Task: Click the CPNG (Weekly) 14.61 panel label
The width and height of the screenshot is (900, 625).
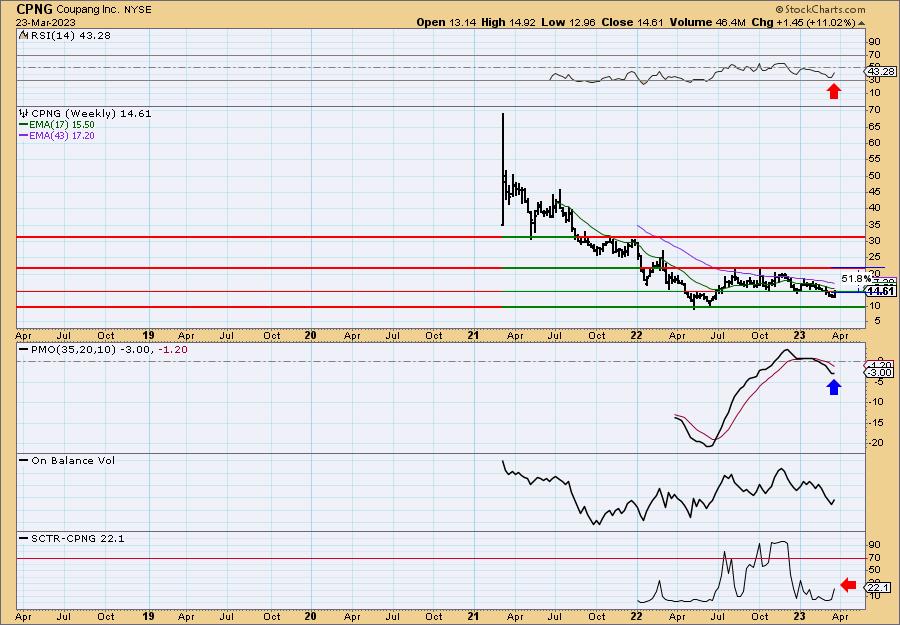Action: (x=91, y=114)
